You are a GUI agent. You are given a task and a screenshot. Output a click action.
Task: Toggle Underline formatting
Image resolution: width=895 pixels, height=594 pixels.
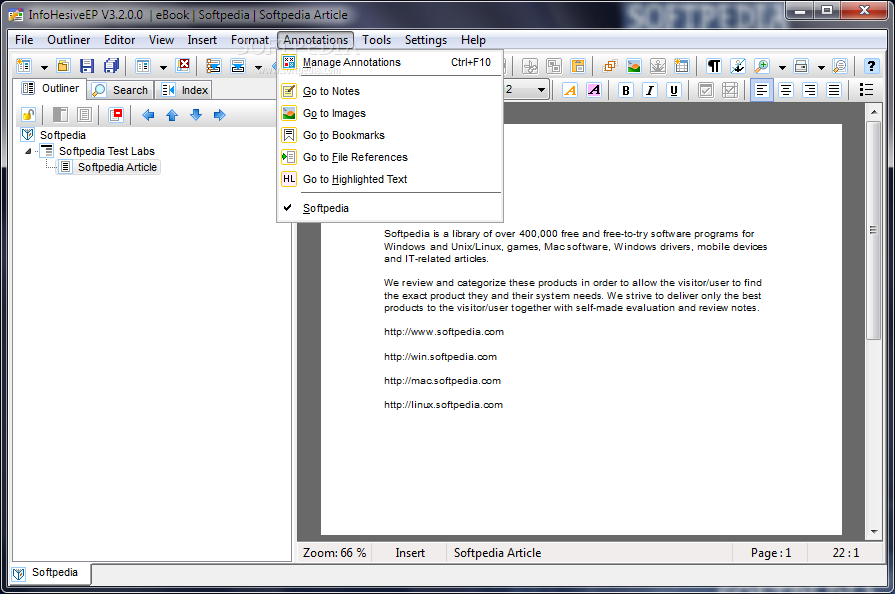point(674,90)
